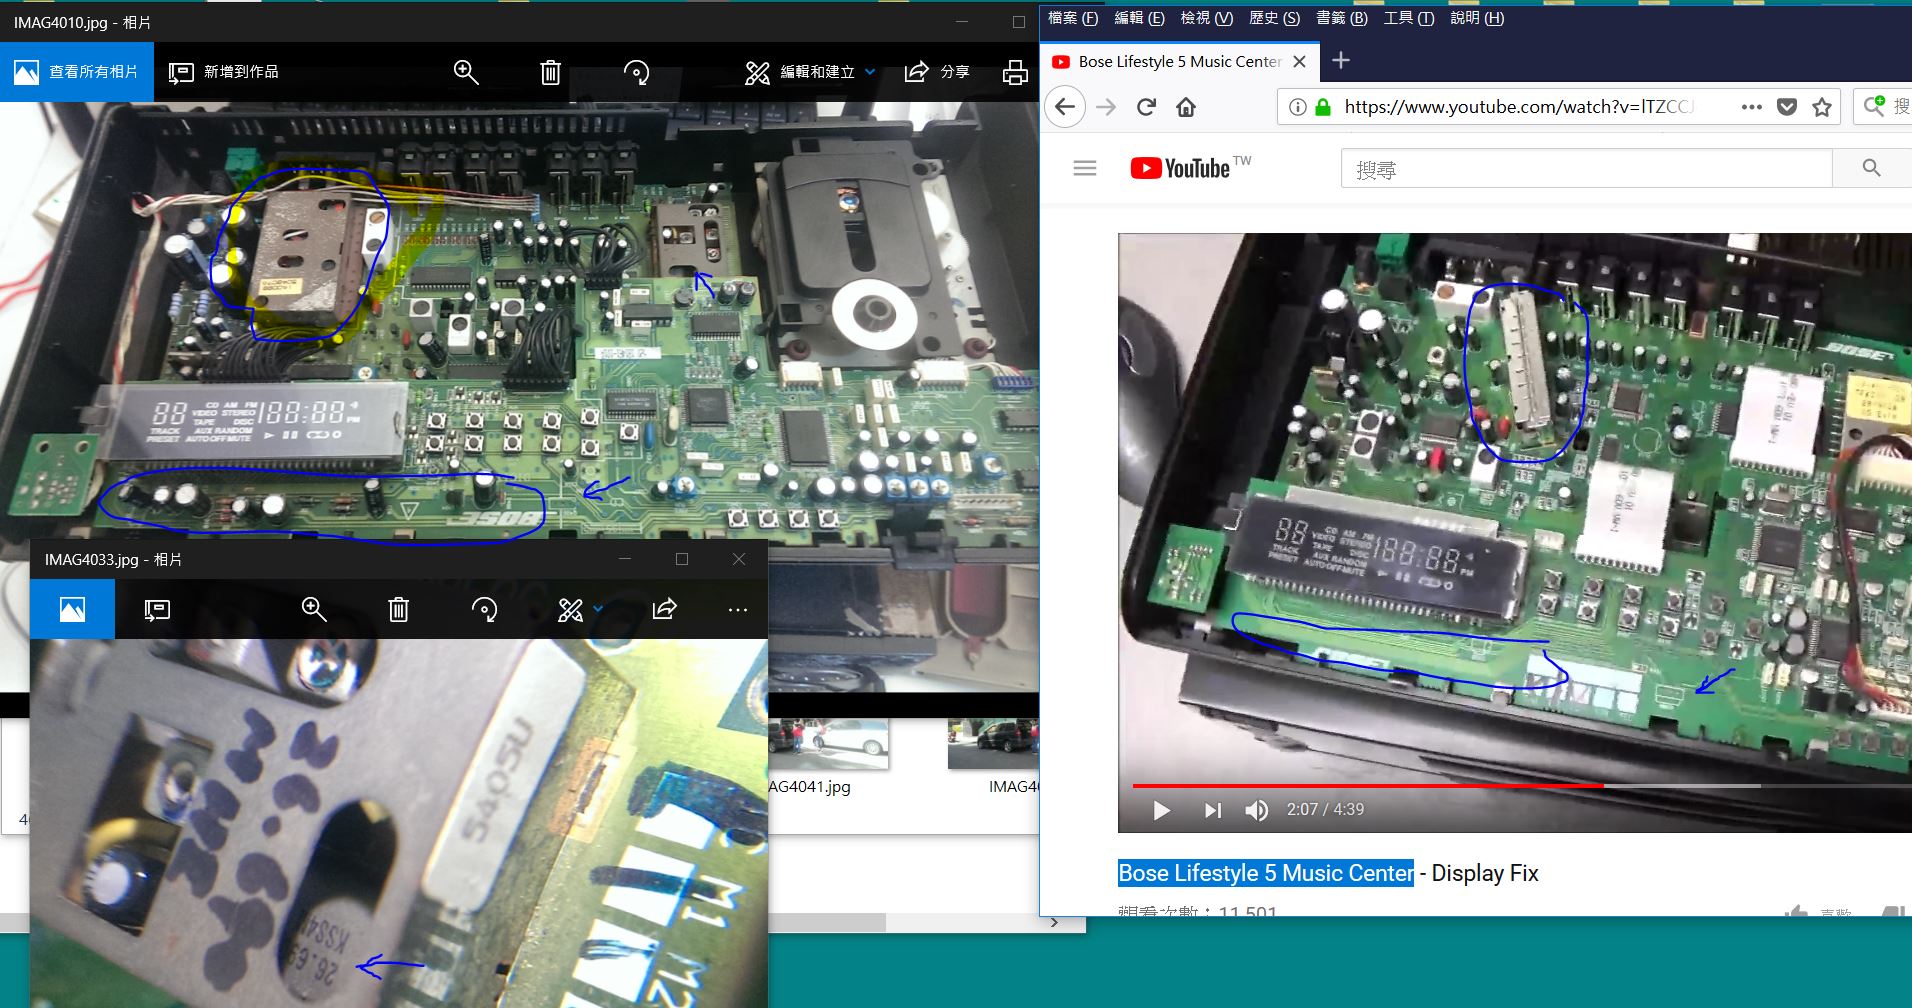Screen dimensions: 1912x1008
Task: Click 'Add to creation' icon in IMAG4033 window
Action: click(x=157, y=609)
